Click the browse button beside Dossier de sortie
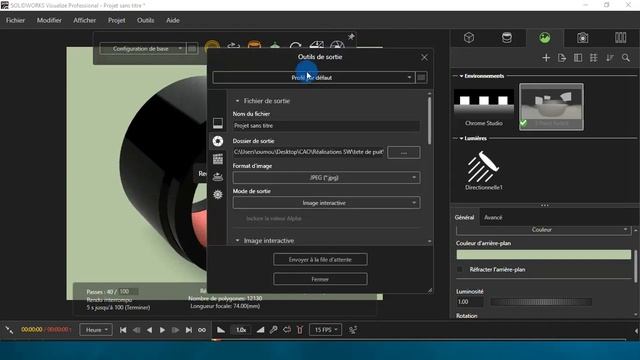This screenshot has height=360, width=640. 404,153
